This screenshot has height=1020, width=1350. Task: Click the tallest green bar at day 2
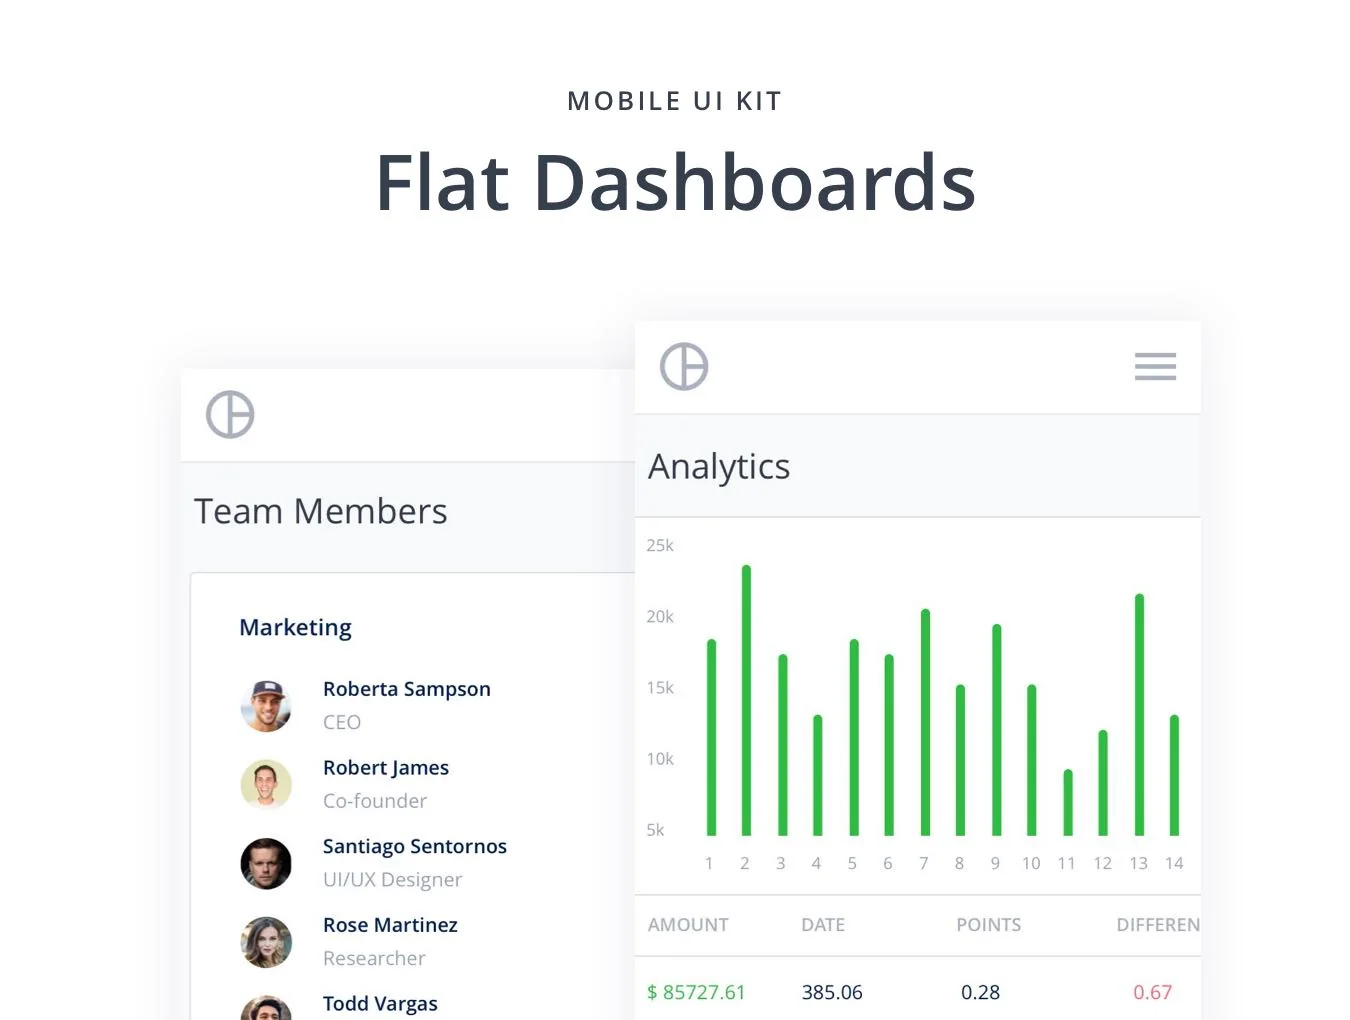tap(746, 700)
